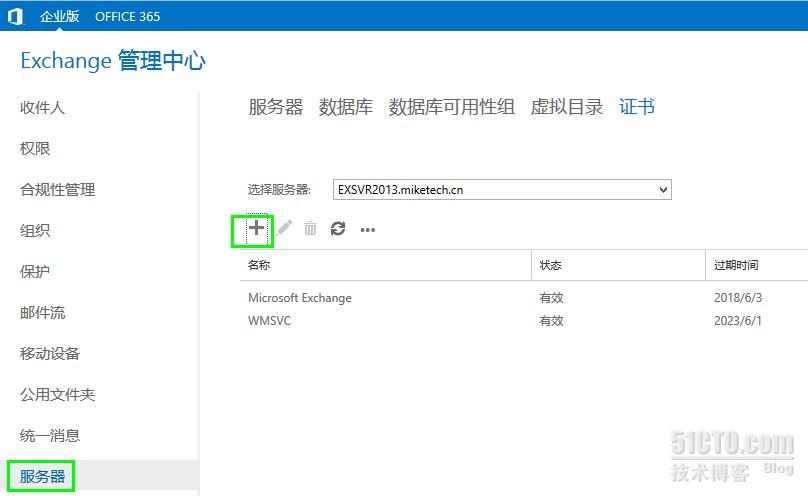The image size is (808, 496).
Task: Open 组织 in sidebar
Action: point(35,231)
